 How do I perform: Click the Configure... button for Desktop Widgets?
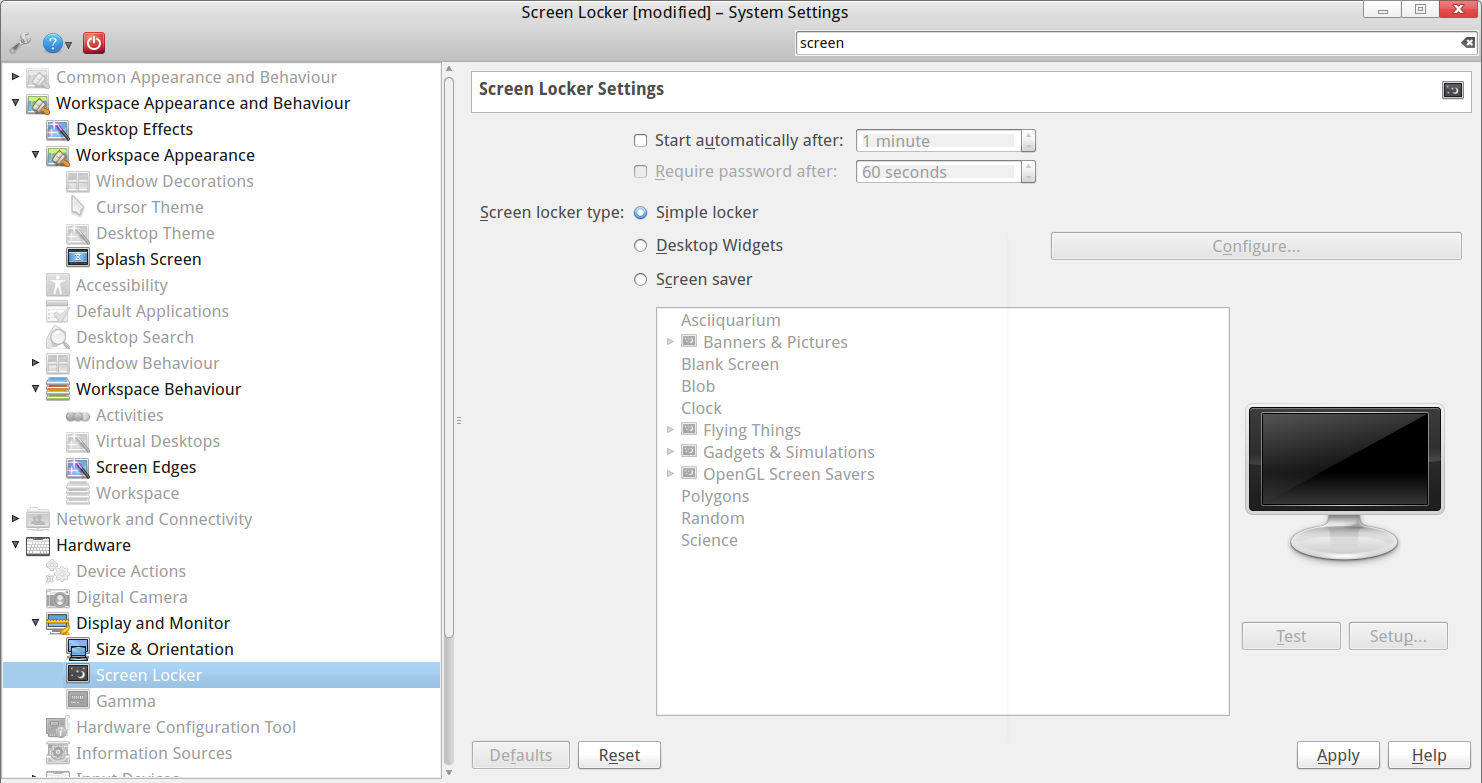1256,246
